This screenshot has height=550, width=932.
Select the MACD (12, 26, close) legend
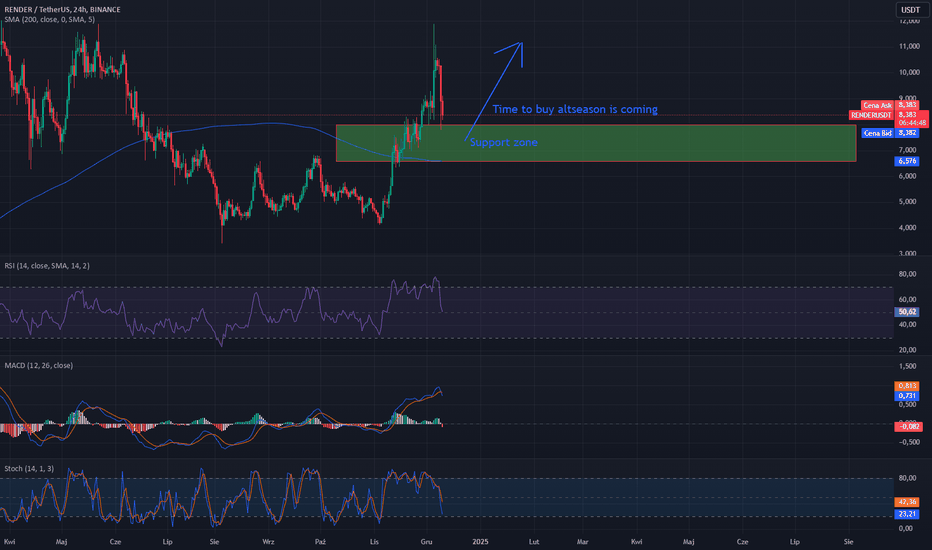pos(39,366)
